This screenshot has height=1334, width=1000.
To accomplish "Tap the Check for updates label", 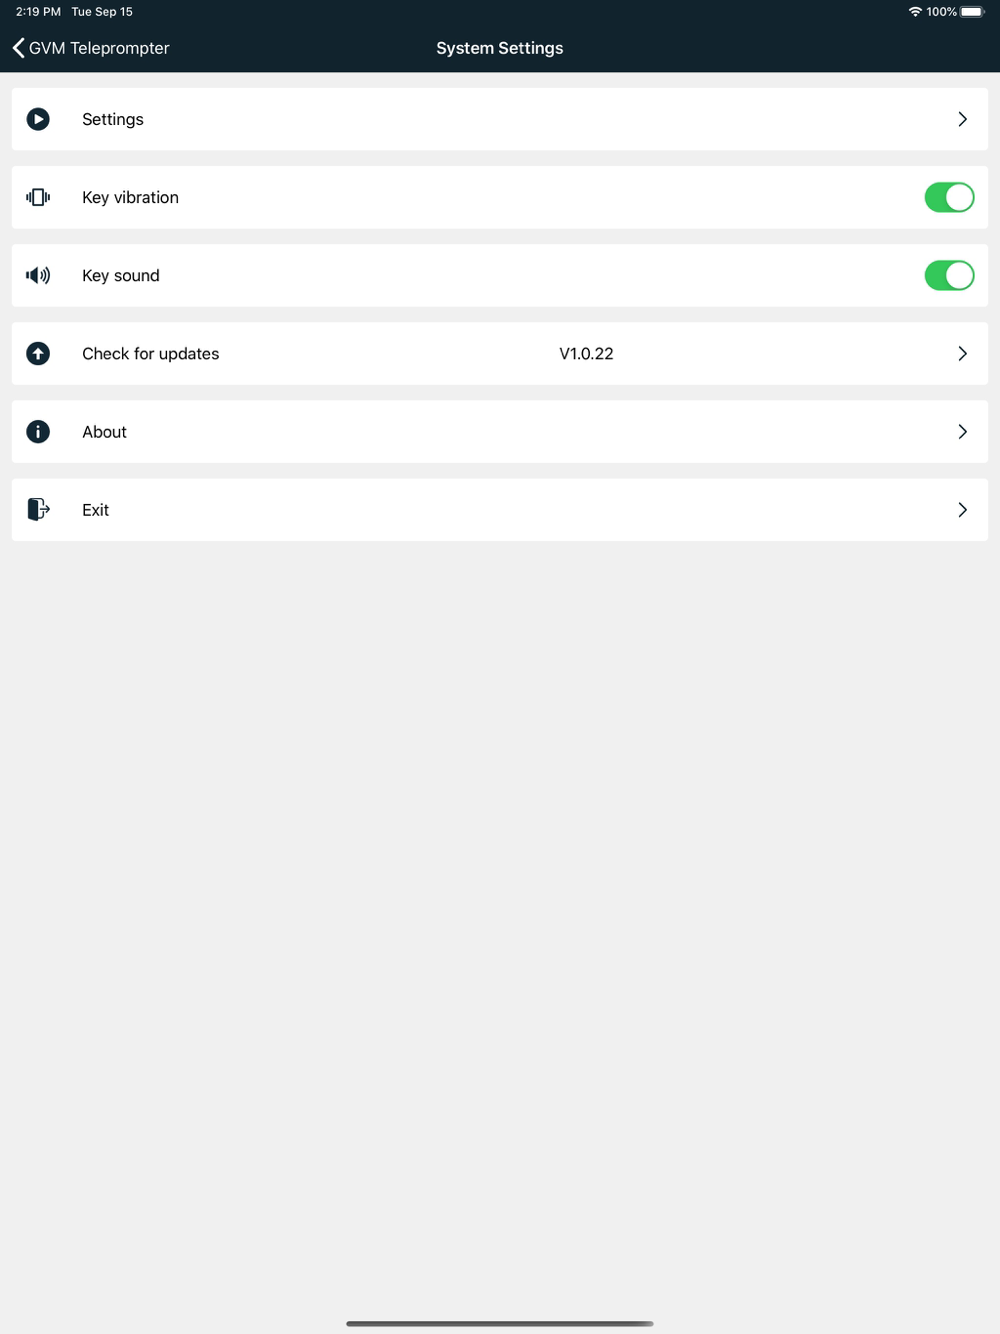I will [x=150, y=353].
